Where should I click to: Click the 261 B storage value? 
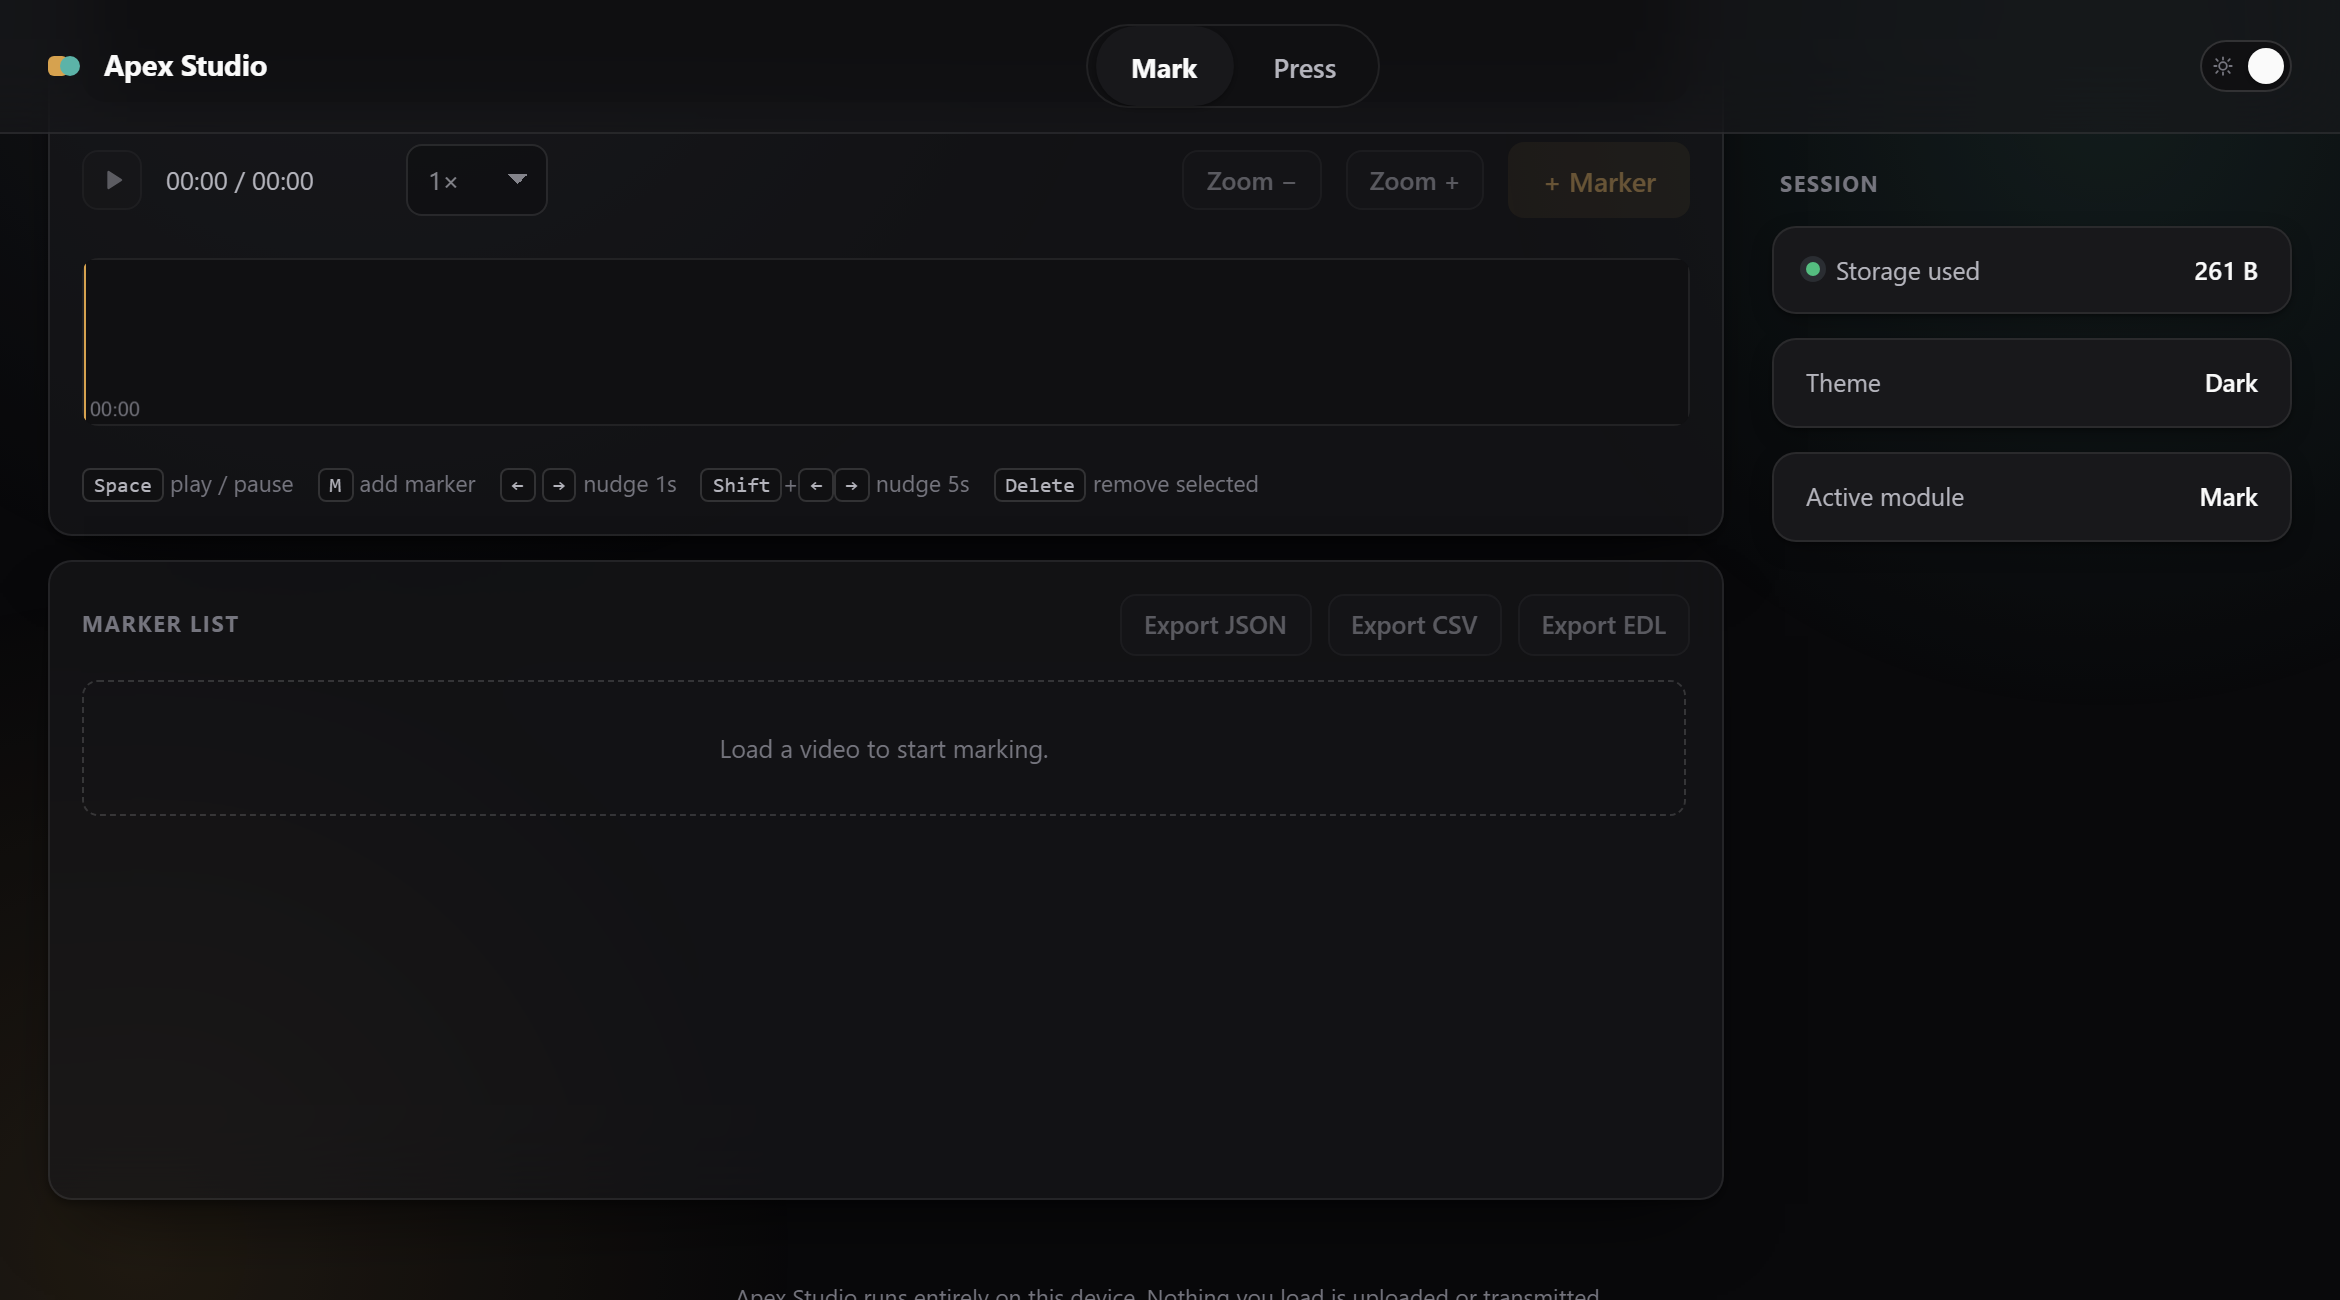2225,271
